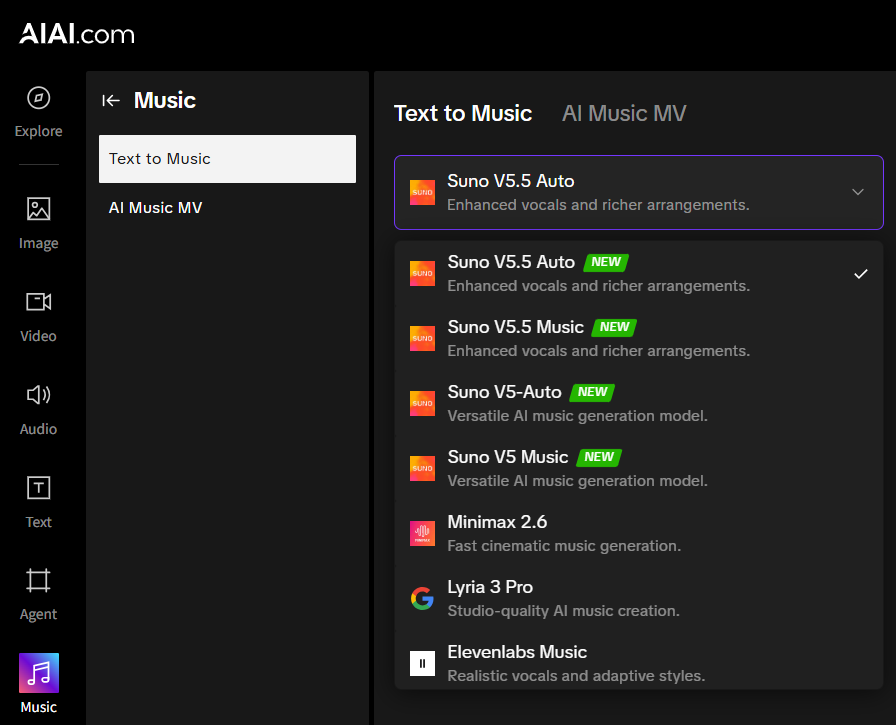Click 'Fast cinematic music generation.' description

[564, 546]
